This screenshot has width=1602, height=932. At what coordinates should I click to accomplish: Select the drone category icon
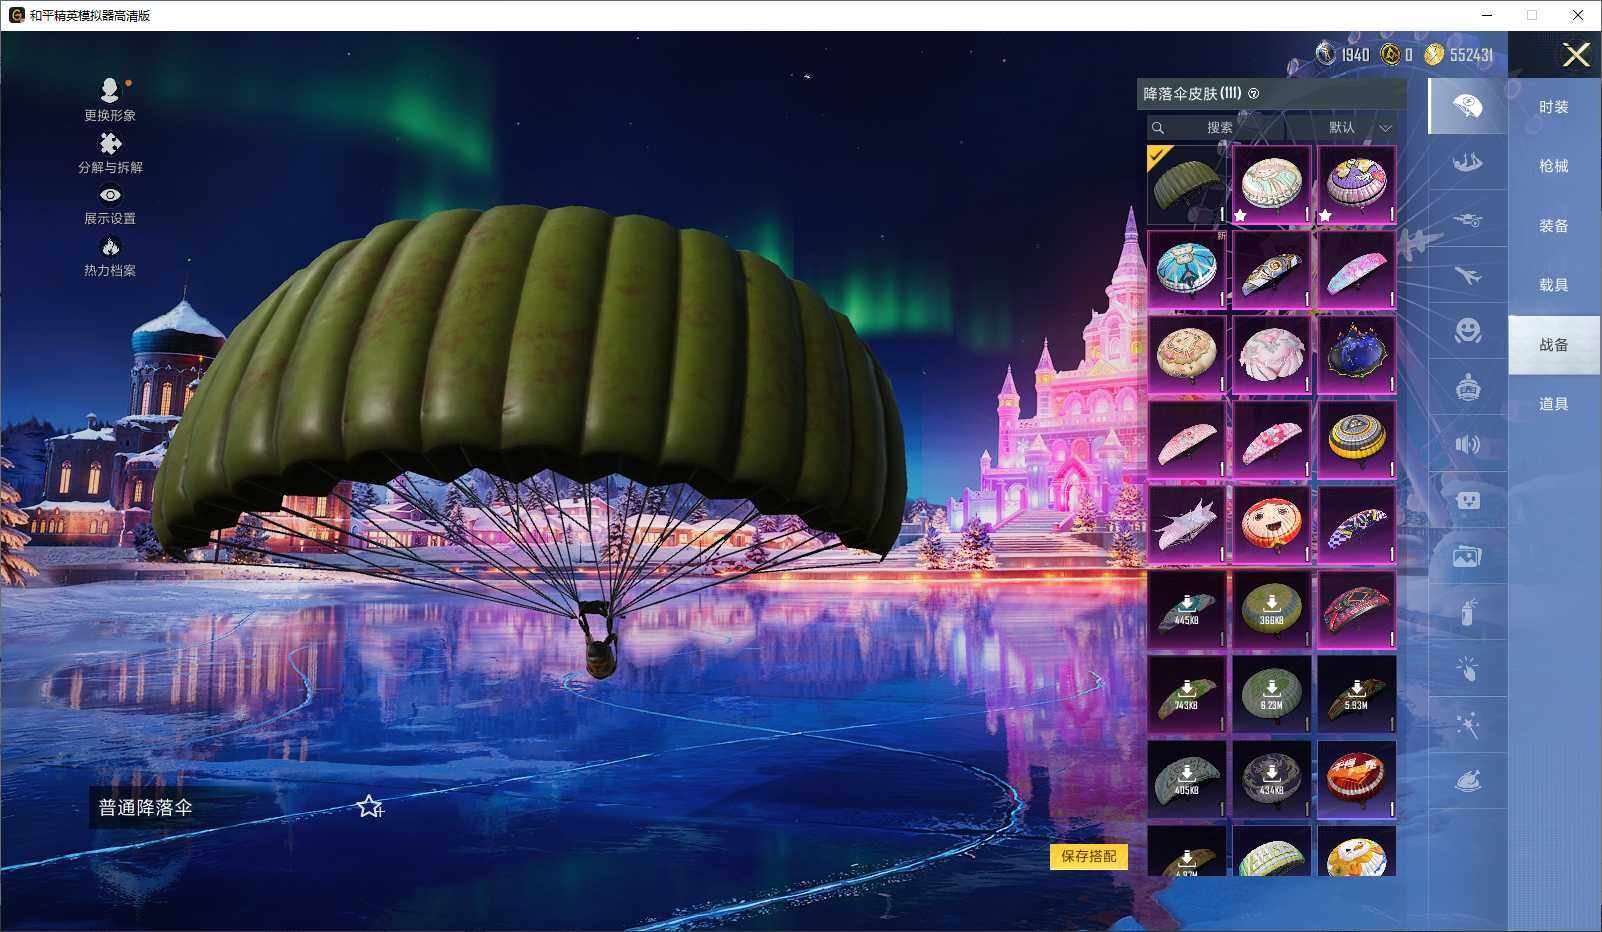(1468, 219)
